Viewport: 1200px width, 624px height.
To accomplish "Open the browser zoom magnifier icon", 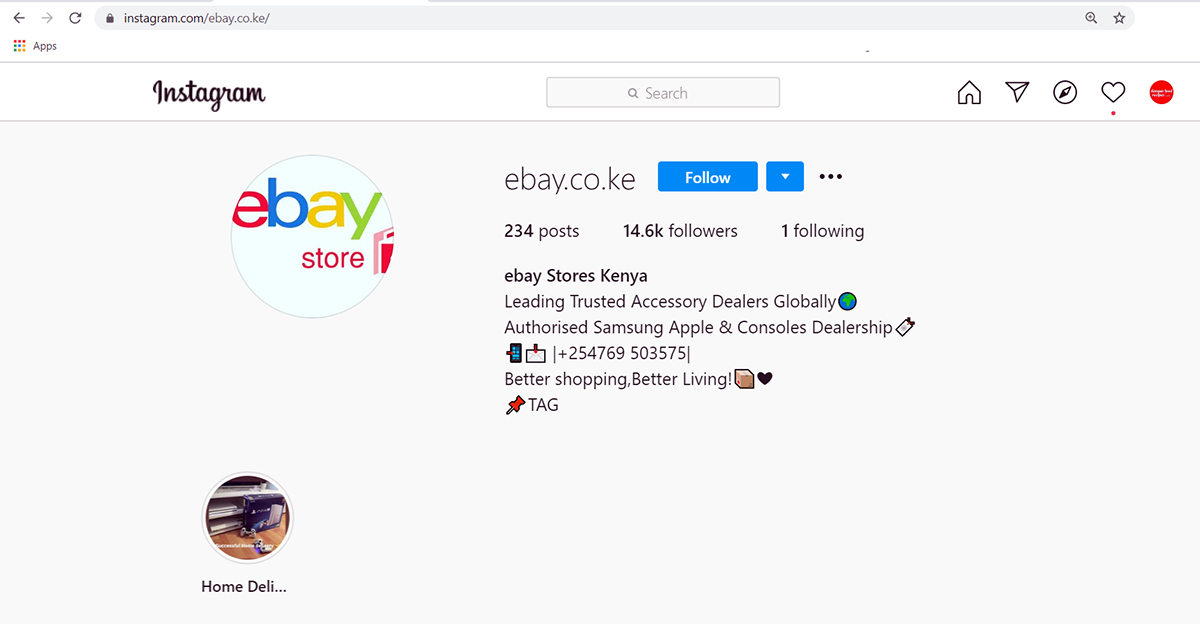I will (x=1091, y=18).
